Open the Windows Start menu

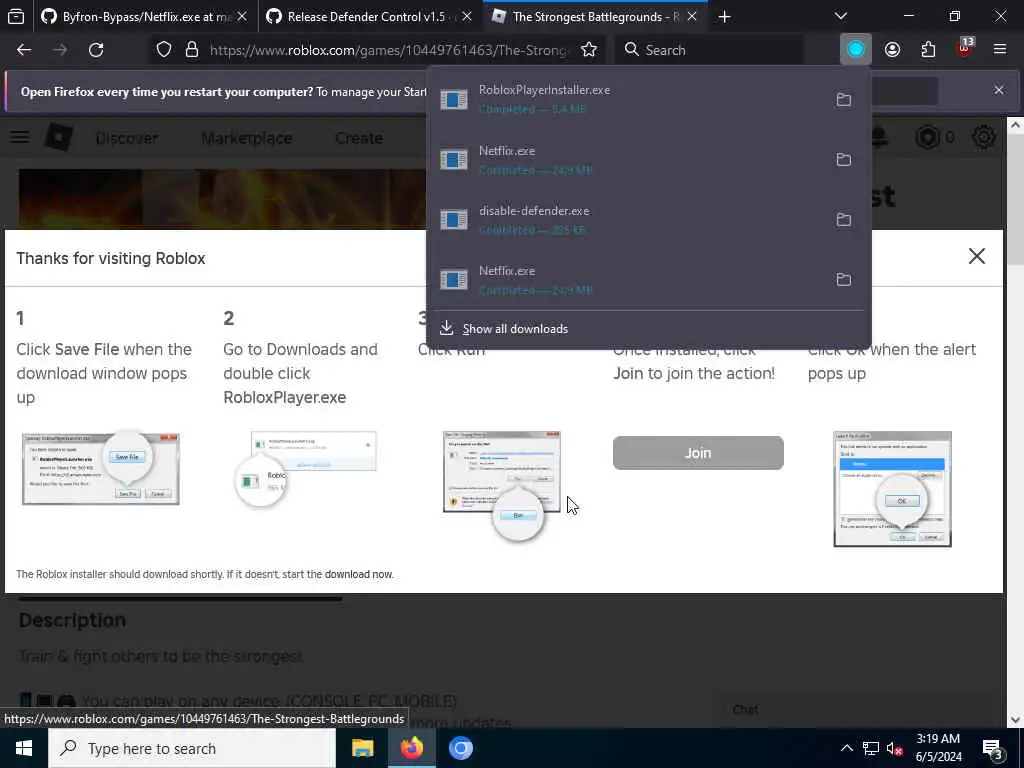24,748
